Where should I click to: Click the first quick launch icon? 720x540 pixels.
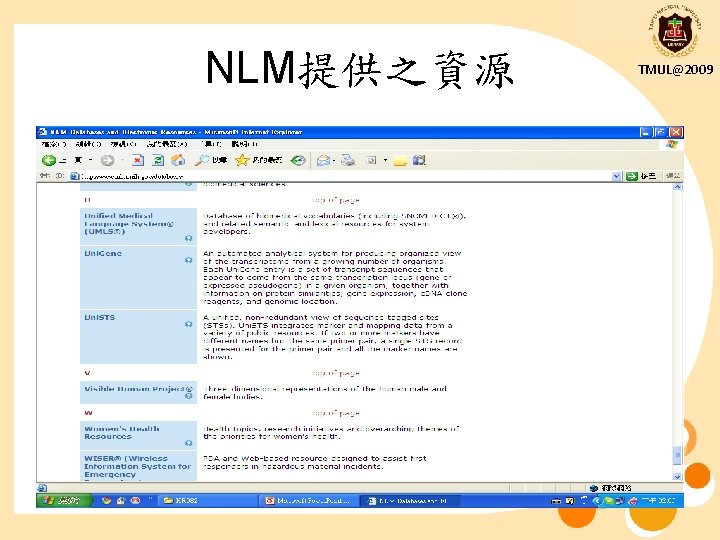tap(107, 501)
